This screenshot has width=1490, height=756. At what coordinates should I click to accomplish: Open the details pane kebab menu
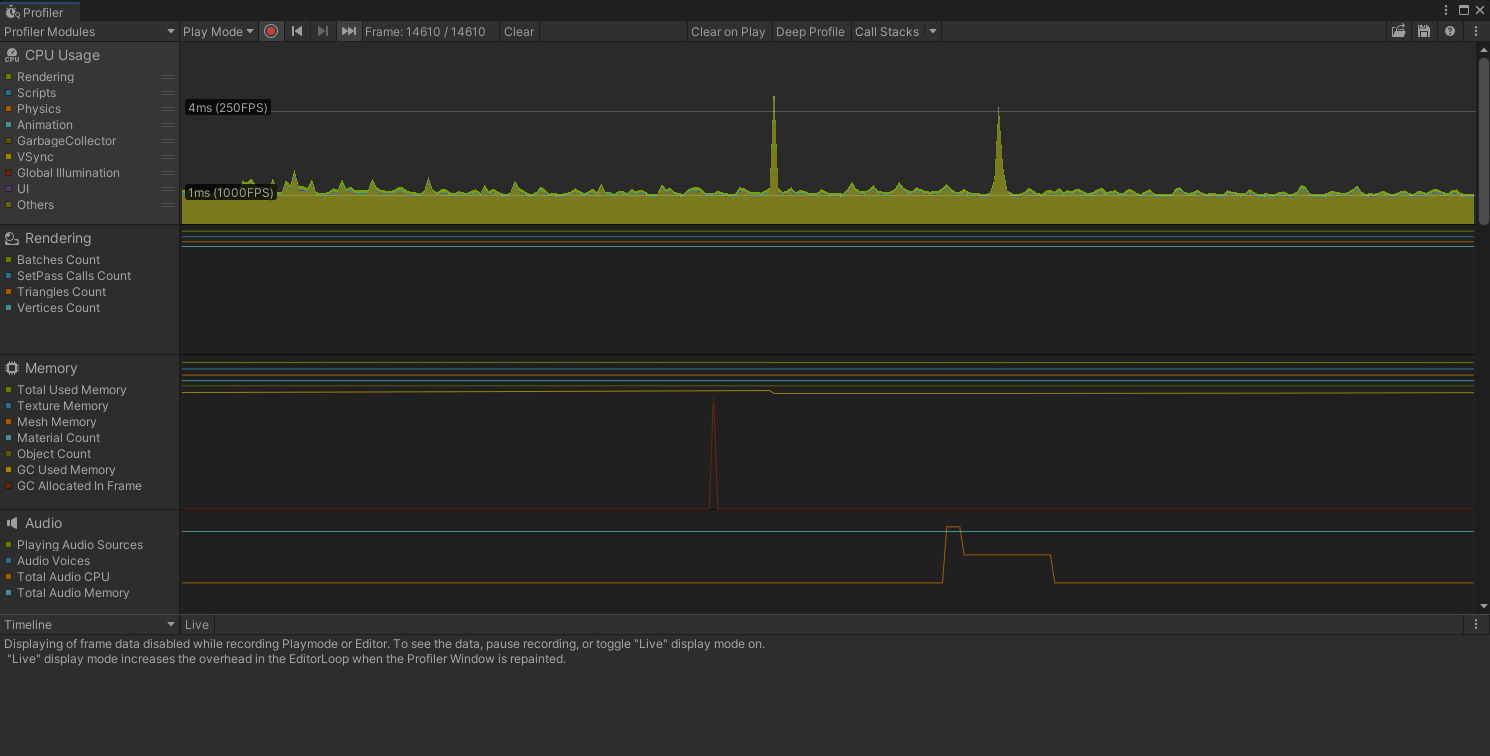1476,624
